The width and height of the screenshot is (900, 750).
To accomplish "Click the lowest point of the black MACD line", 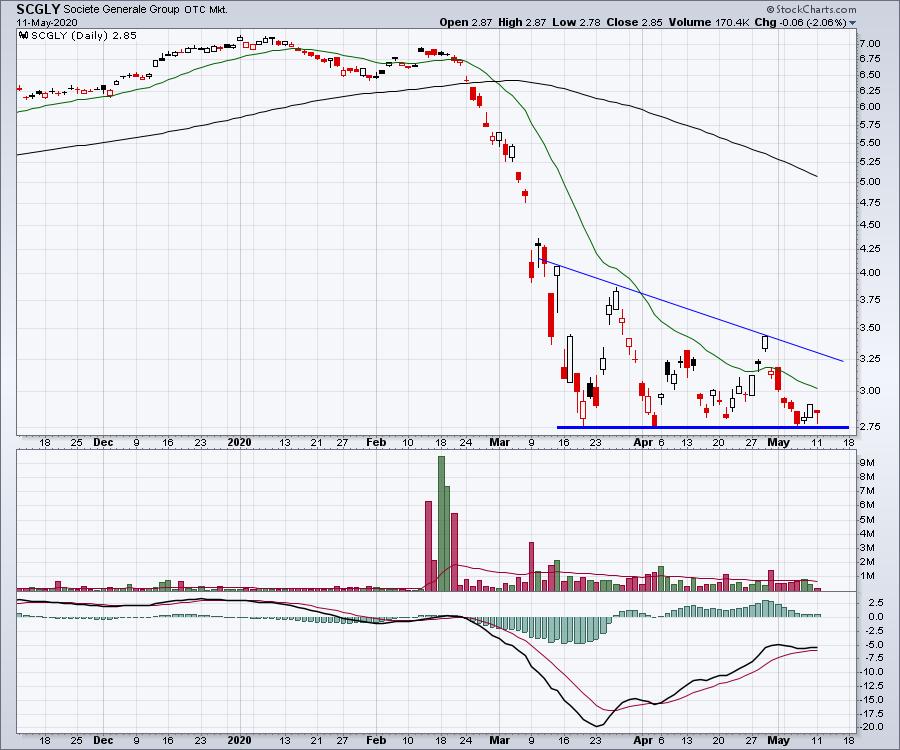I will click(596, 725).
